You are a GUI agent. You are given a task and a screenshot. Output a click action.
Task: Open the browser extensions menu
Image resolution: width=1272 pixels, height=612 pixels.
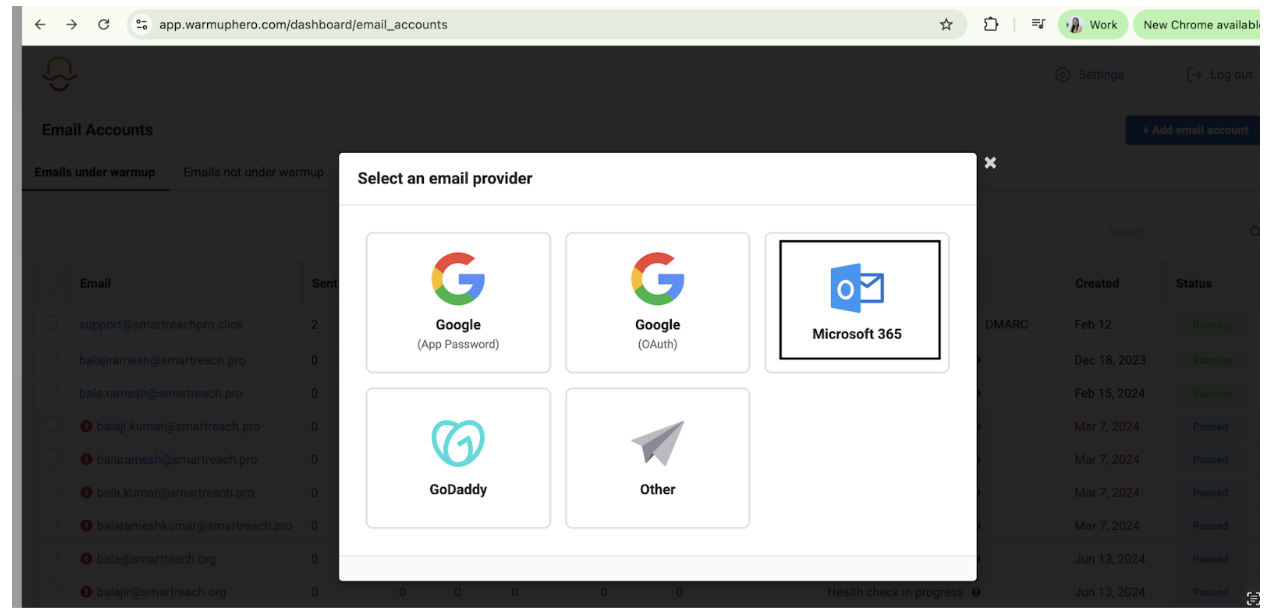991,25
